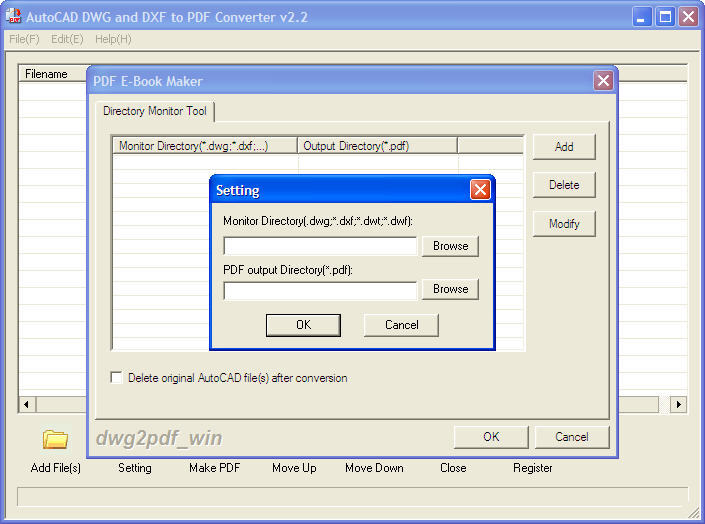Focus the PDF output Directory input field
This screenshot has height=524, width=705.
pyautogui.click(x=320, y=291)
